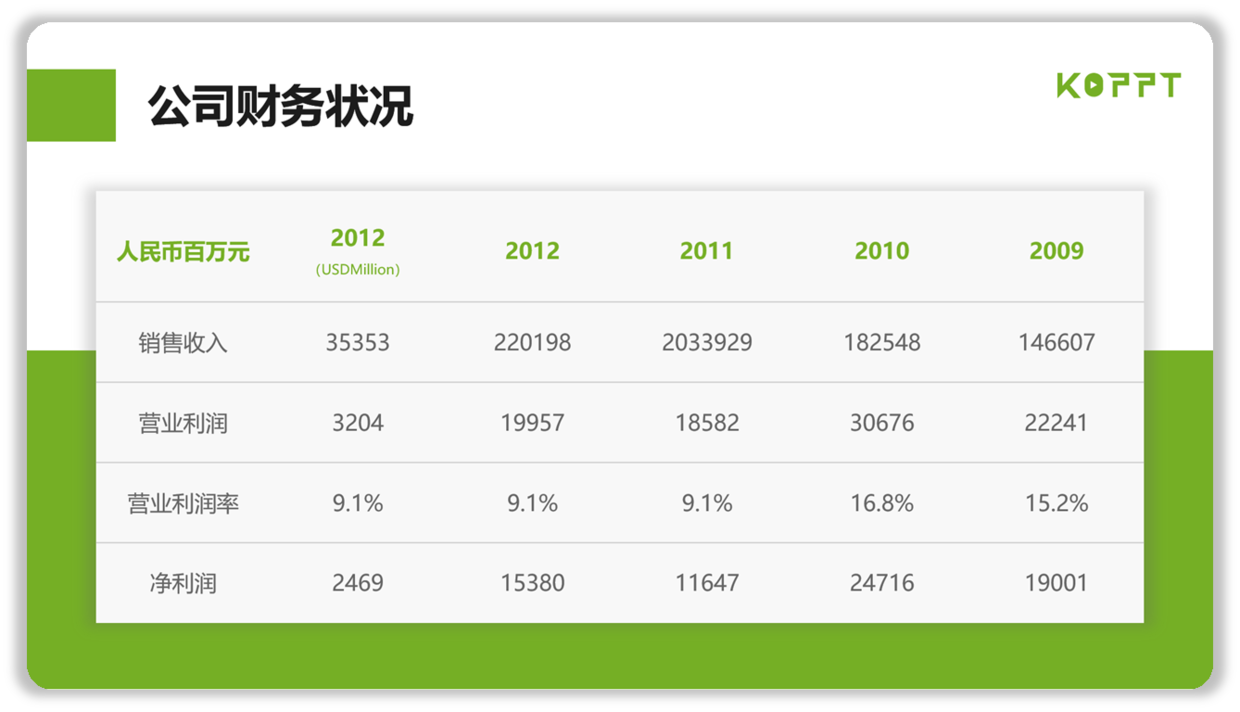This screenshot has height=712, width=1240.
Task: Select the sales value 146607
Action: [x=1057, y=342]
